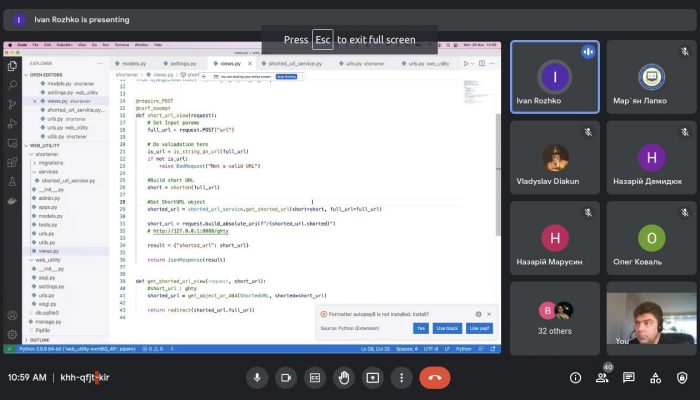Click the present now screen share icon
Image resolution: width=700 pixels, height=400 pixels.
point(373,377)
